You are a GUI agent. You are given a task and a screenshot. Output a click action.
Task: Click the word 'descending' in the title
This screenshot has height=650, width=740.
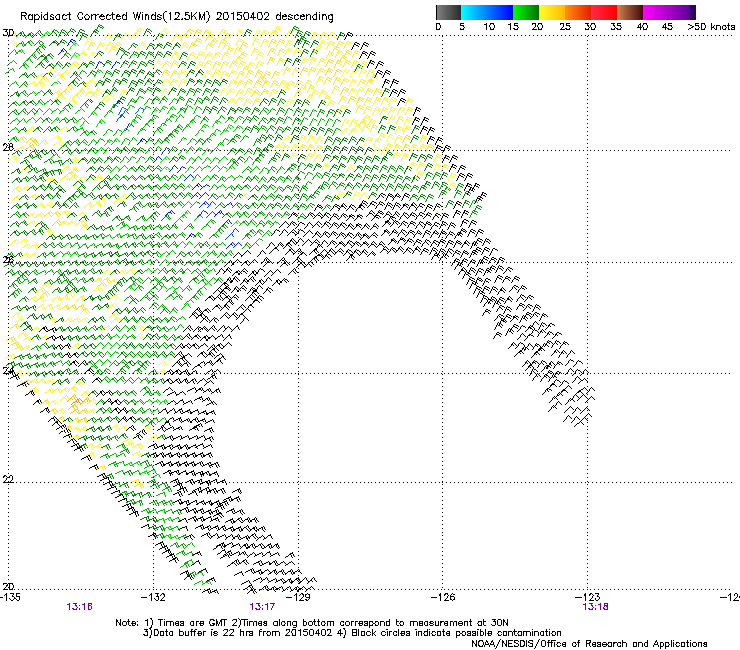click(x=304, y=17)
